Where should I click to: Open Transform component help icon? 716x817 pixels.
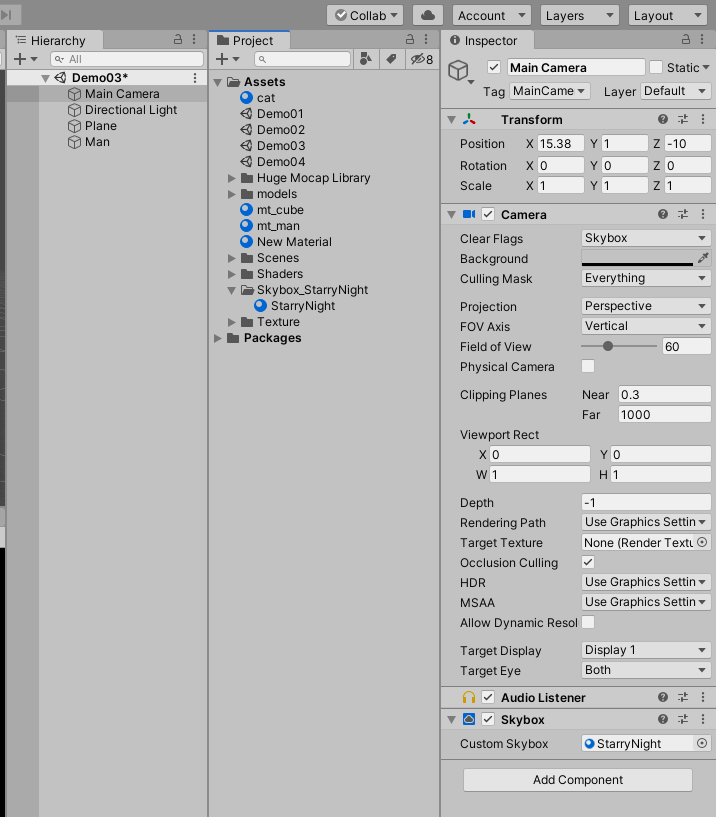pyautogui.click(x=663, y=119)
